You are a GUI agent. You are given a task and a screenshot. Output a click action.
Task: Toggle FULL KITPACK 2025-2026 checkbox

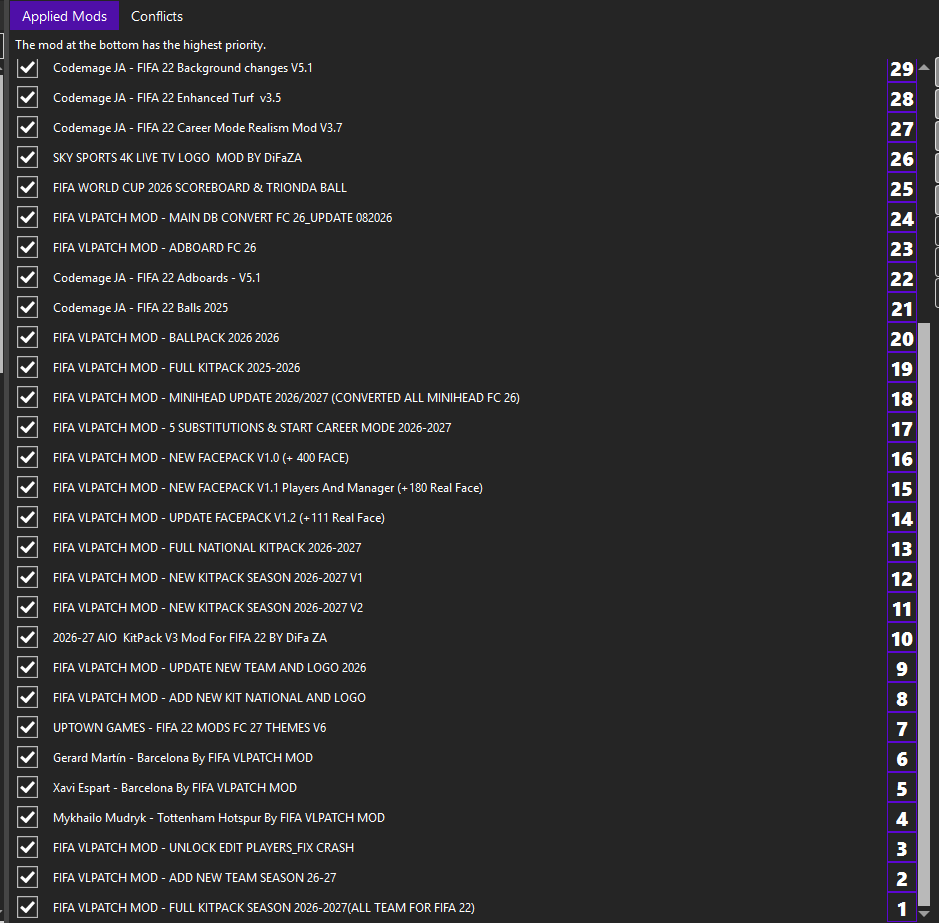pos(28,367)
